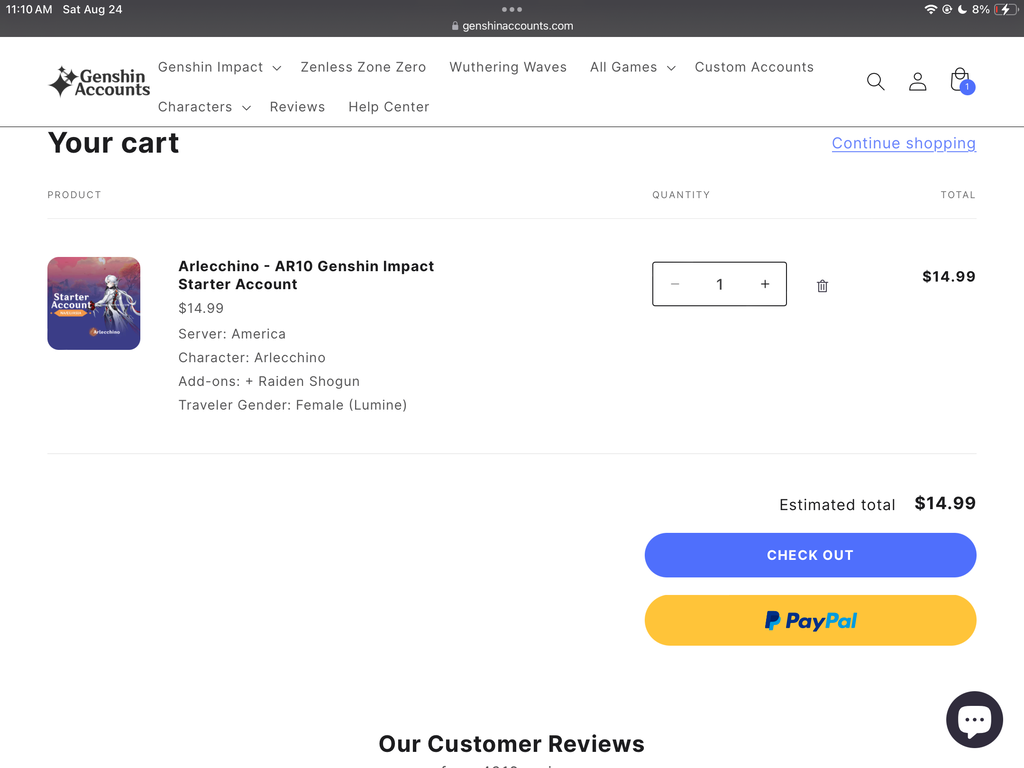
Task: Open the shopping bag cart icon
Action: (x=961, y=81)
